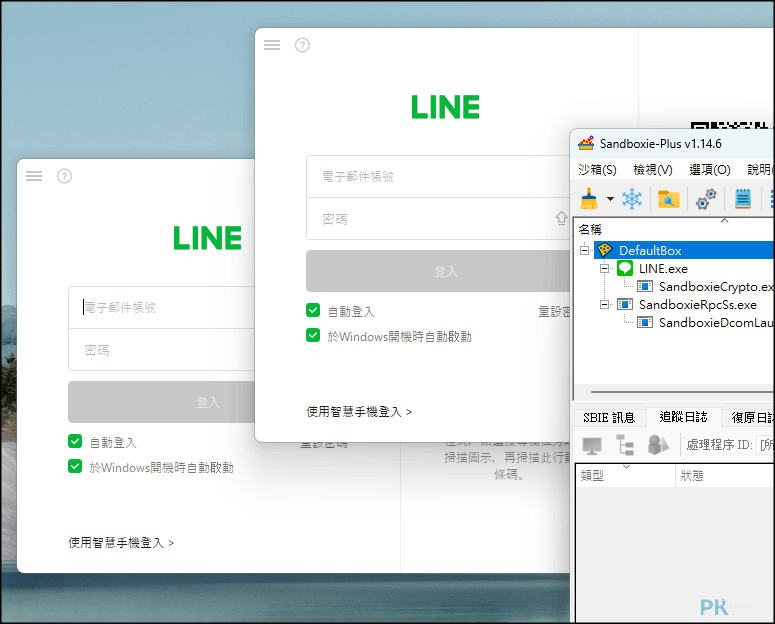Click 電子郵件帳號 field in front LINE window
775x624 pixels.
(x=438, y=177)
